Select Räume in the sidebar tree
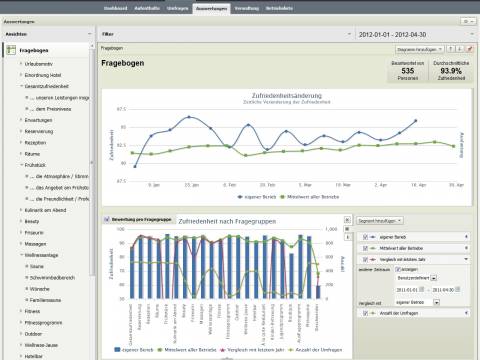Image resolution: width=480 pixels, height=360 pixels. pos(32,154)
